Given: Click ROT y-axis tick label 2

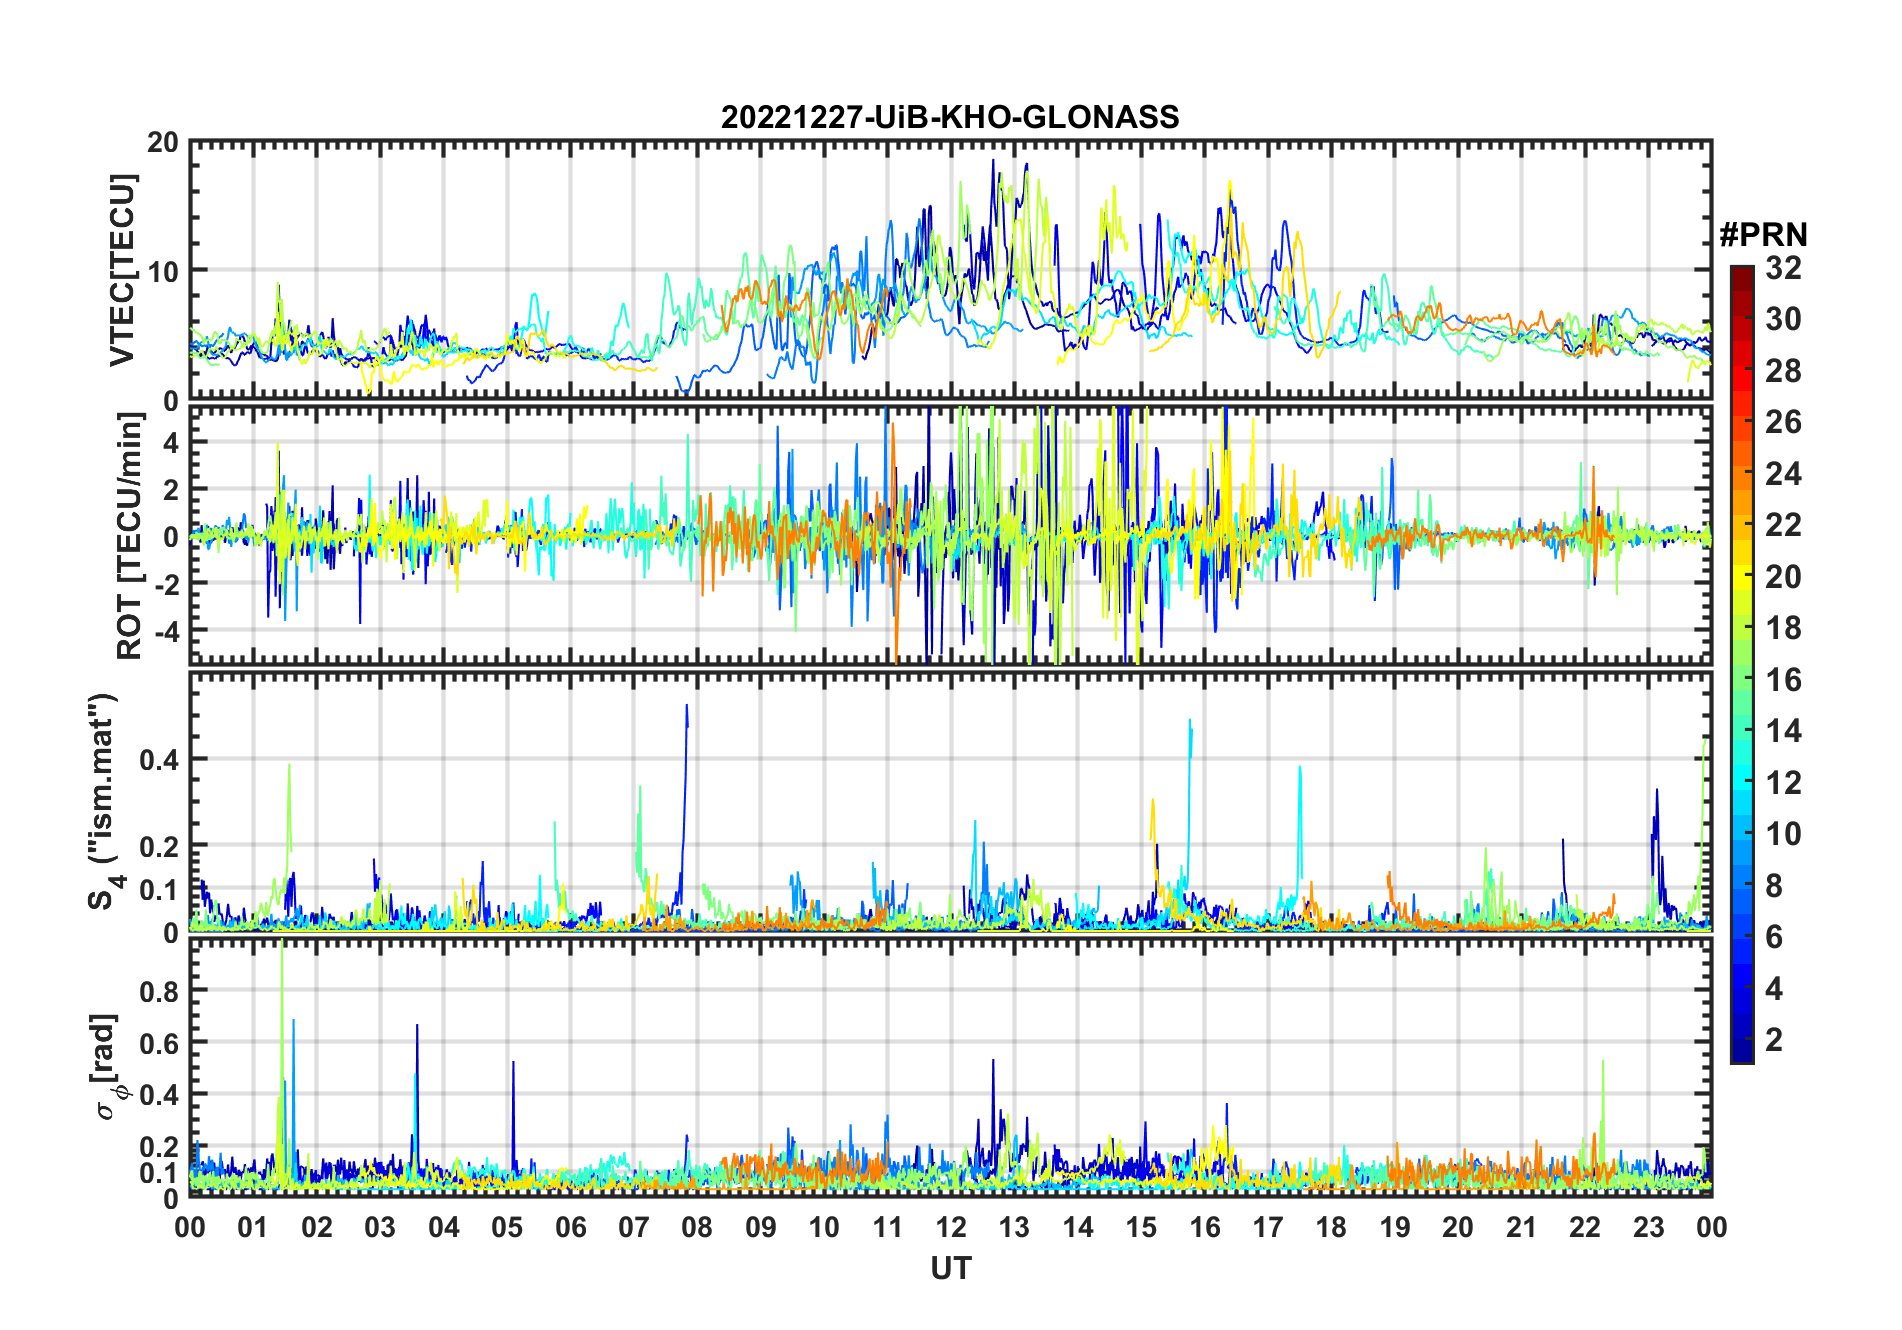Looking at the screenshot, I should point(171,489).
